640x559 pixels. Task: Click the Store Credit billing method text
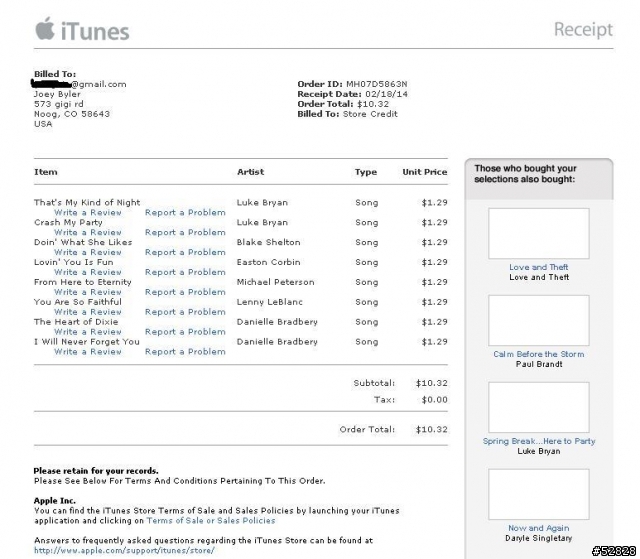(370, 114)
